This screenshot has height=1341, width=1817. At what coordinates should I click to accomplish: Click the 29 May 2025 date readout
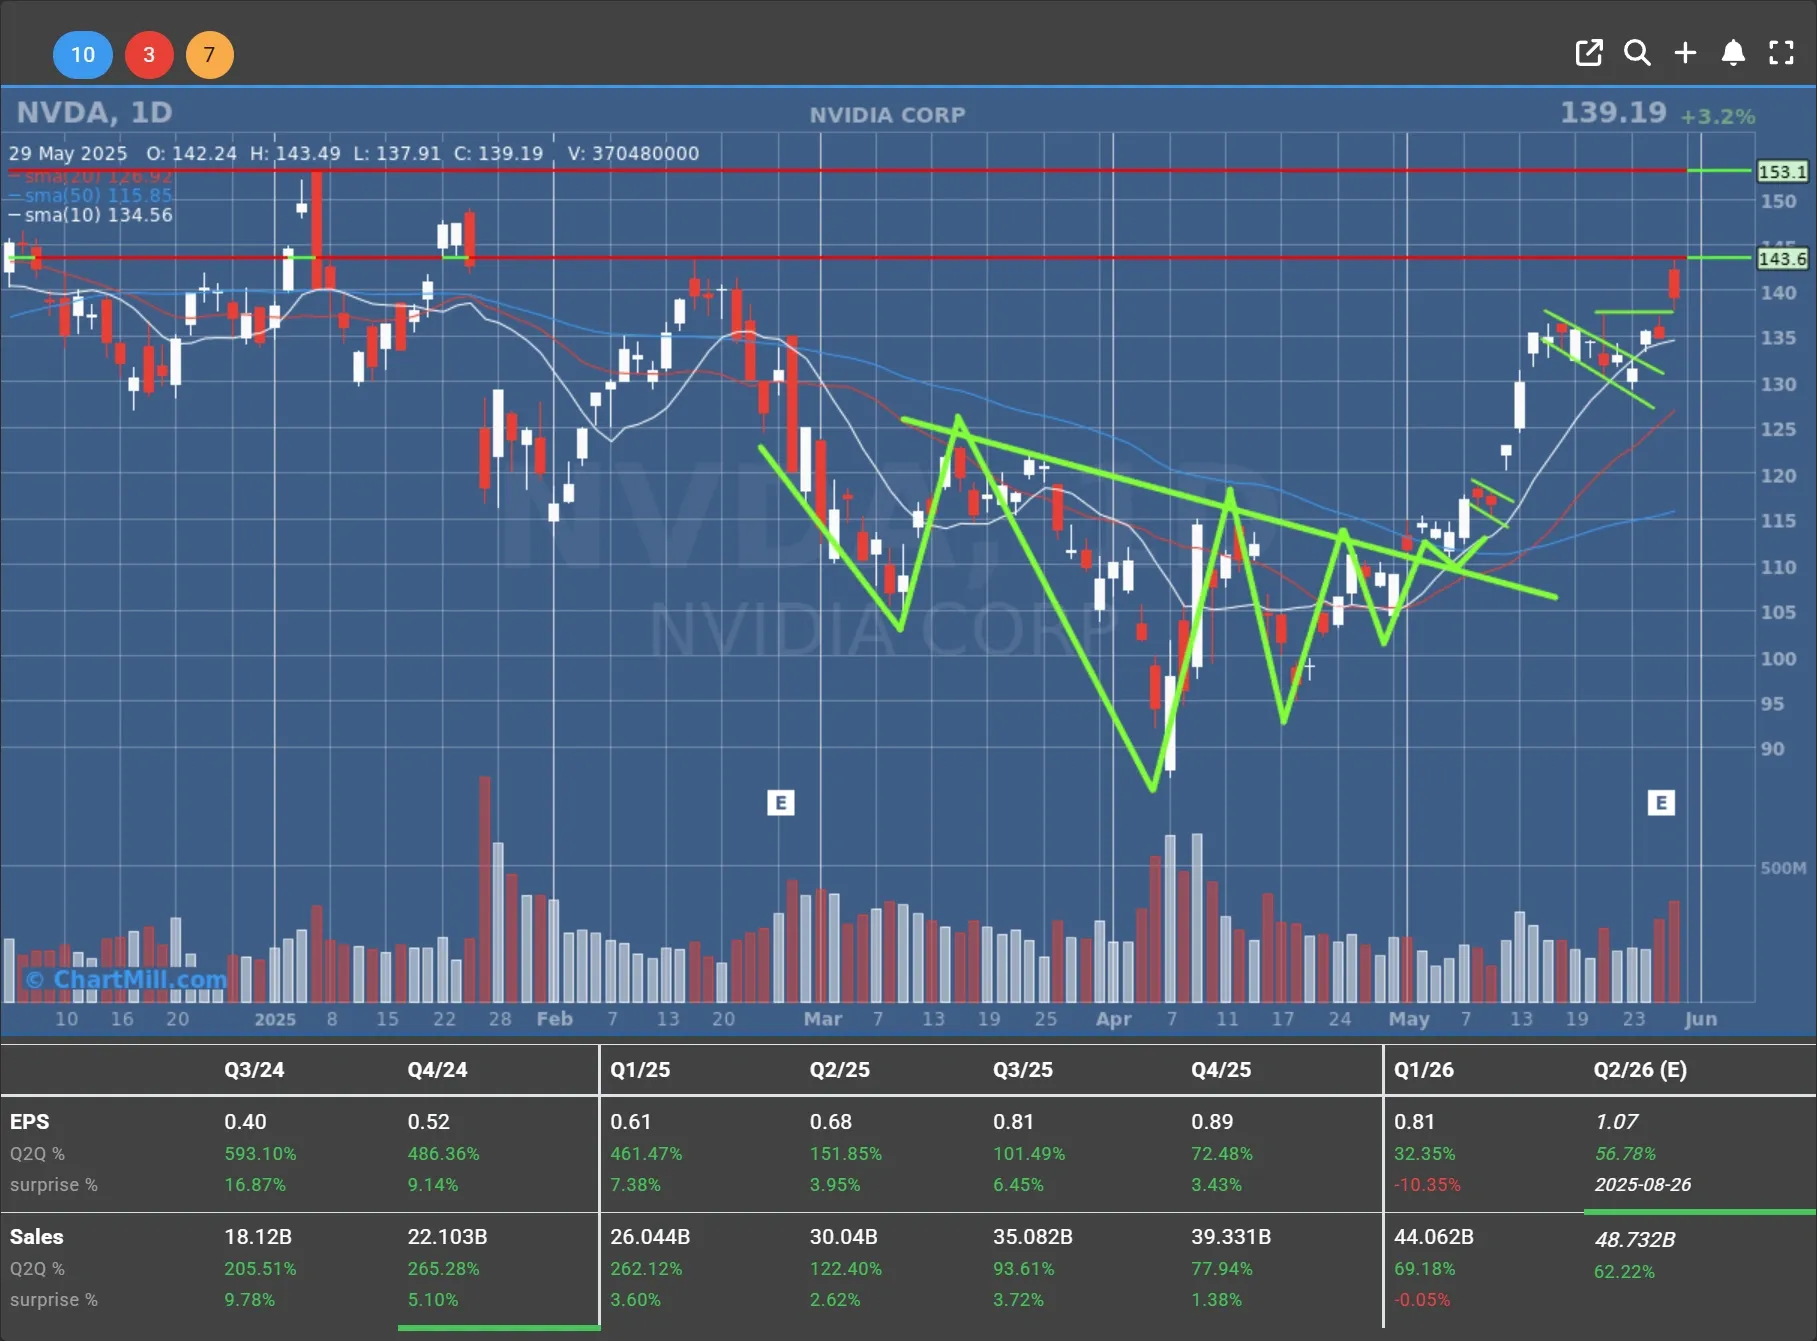[x=68, y=153]
